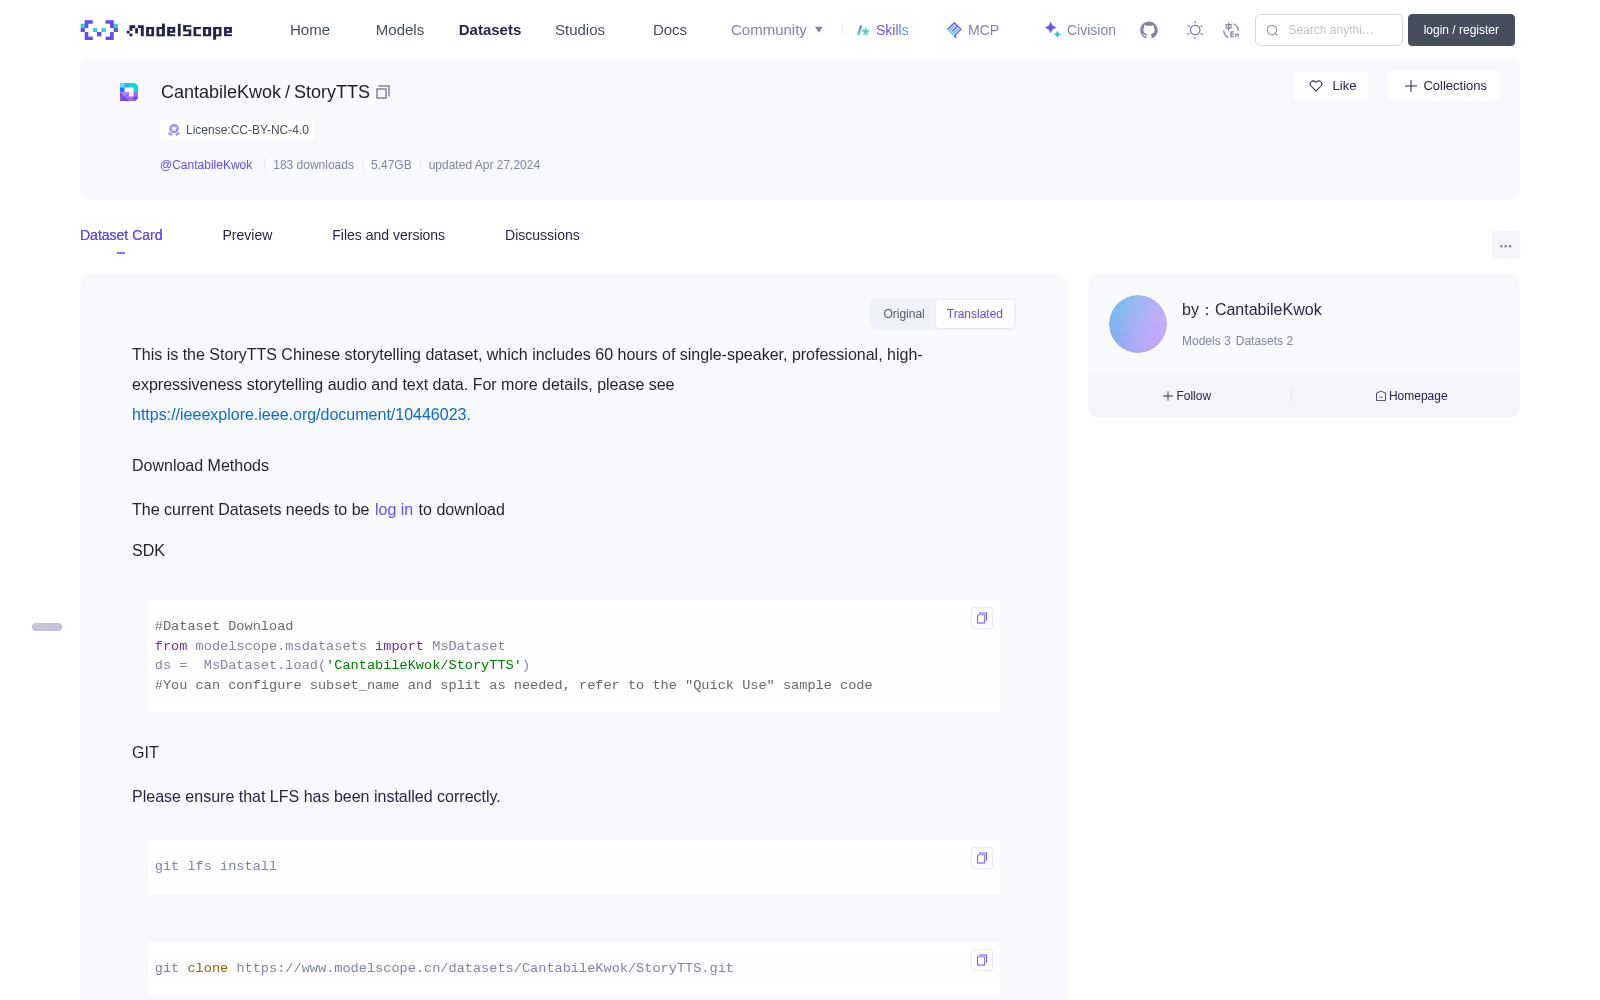Image resolution: width=1600 pixels, height=1000 pixels.
Task: Click the 'Download Methods' heading
Action: point(200,466)
